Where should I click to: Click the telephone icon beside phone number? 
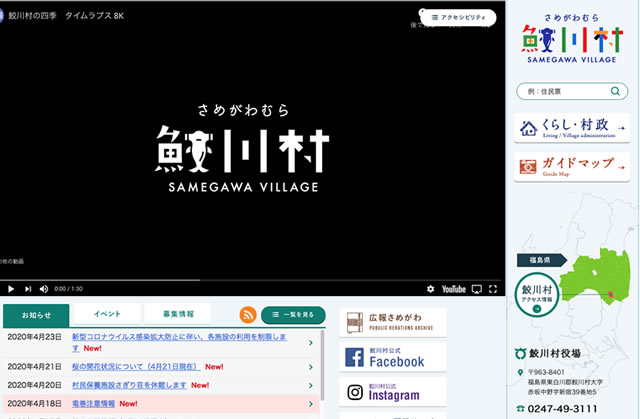coord(520,408)
